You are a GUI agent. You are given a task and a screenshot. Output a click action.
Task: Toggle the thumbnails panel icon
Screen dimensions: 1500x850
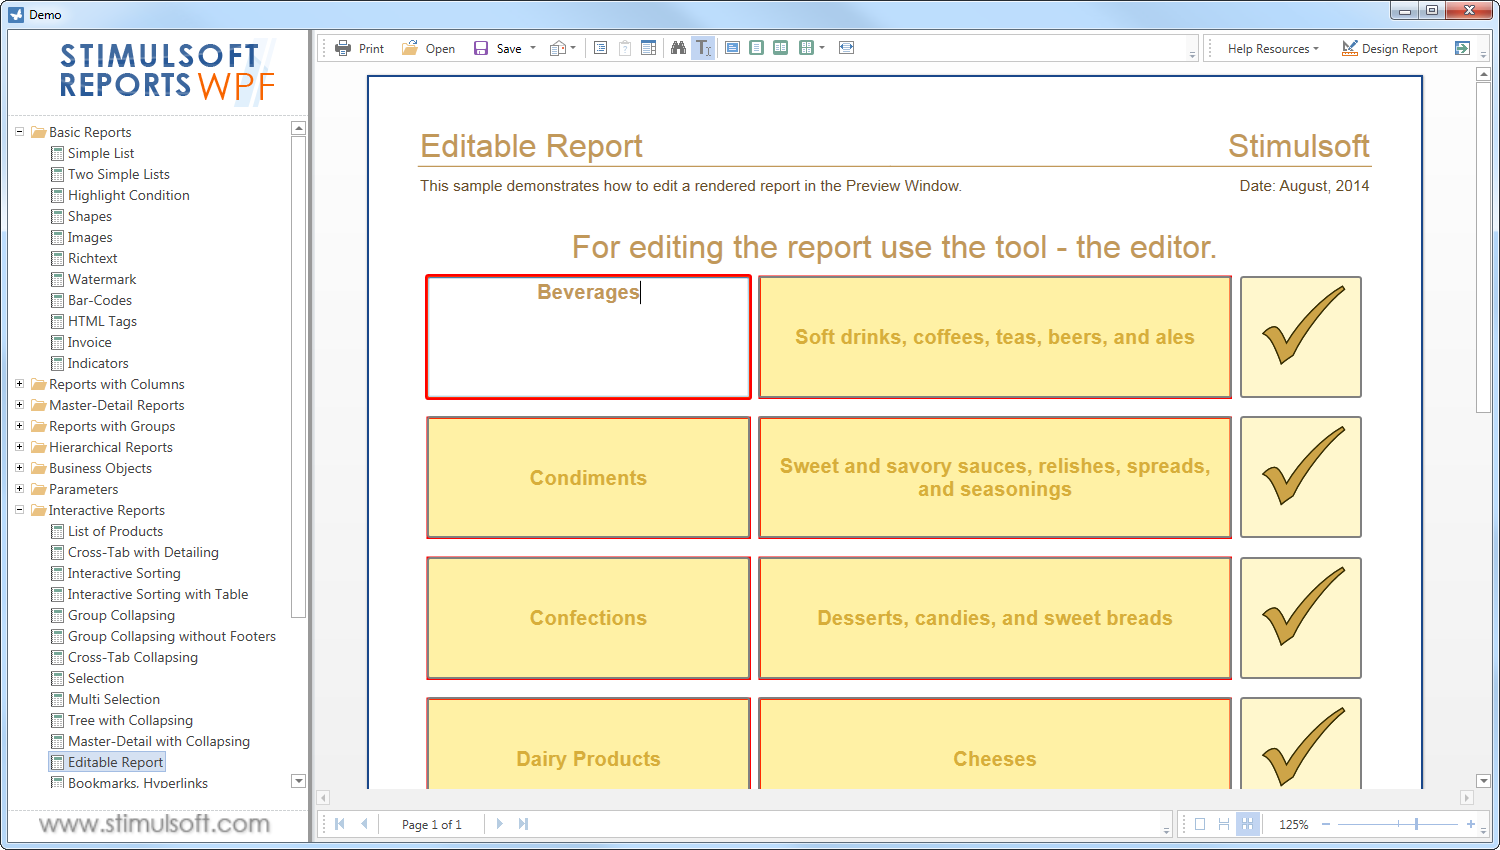point(648,48)
